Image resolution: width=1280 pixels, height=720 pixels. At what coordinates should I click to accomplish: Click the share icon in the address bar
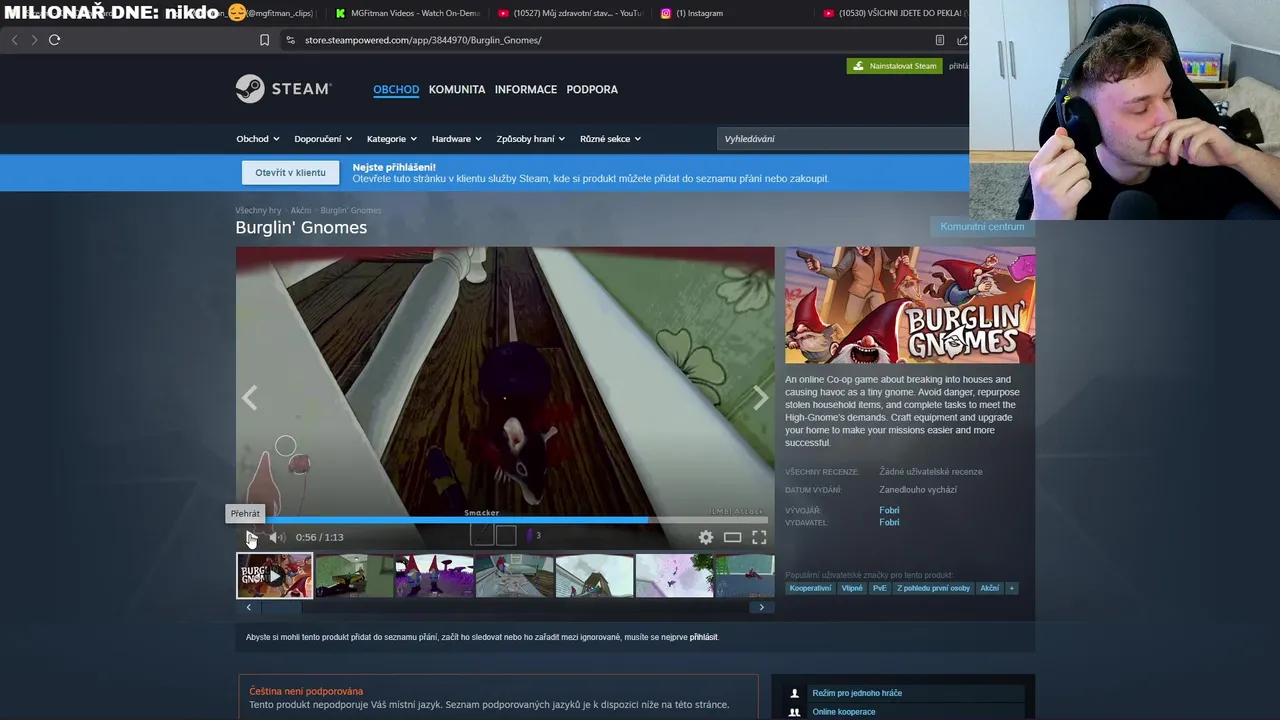point(962,40)
